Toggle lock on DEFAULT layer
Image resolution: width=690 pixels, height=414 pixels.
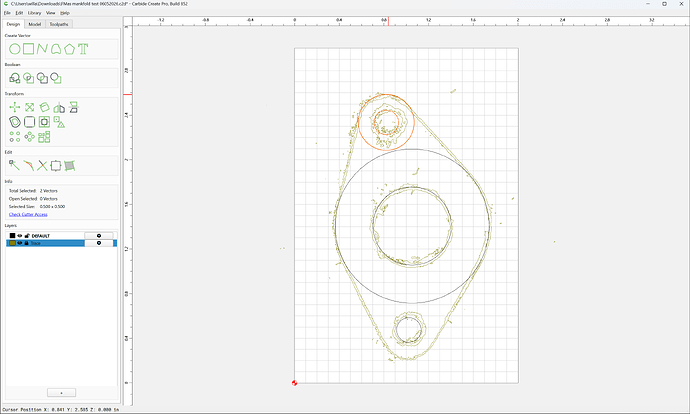point(27,236)
